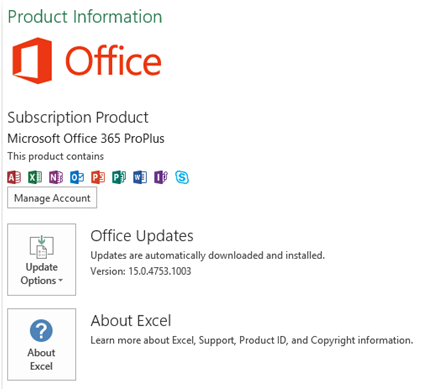Click the Skype/Lync app icon
Image resolution: width=440 pixels, height=389 pixels.
pyautogui.click(x=182, y=177)
